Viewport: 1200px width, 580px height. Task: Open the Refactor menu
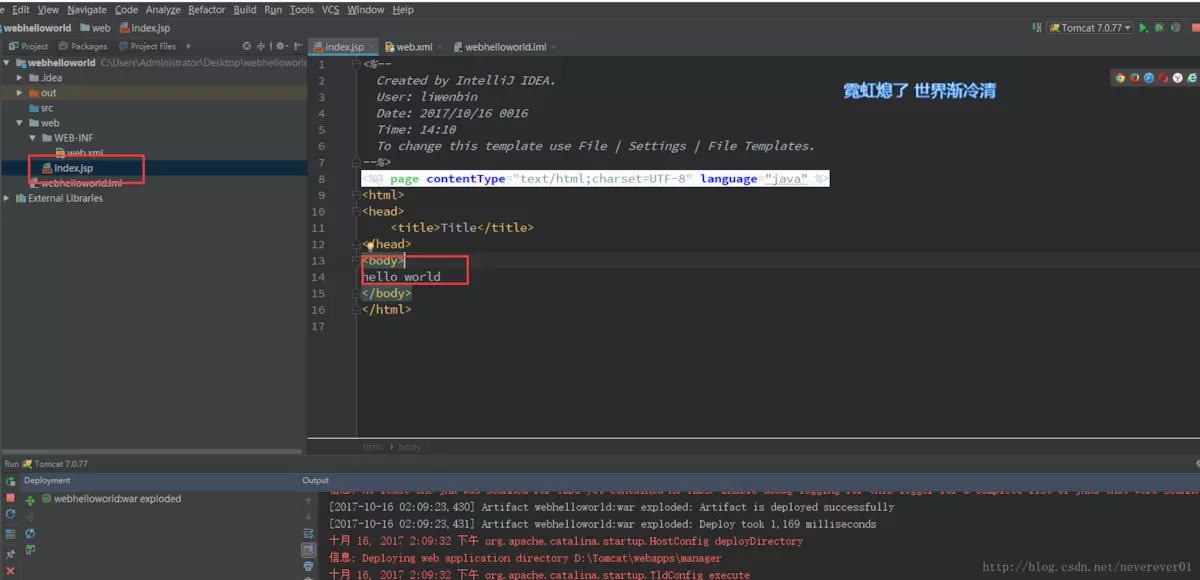pyautogui.click(x=206, y=10)
